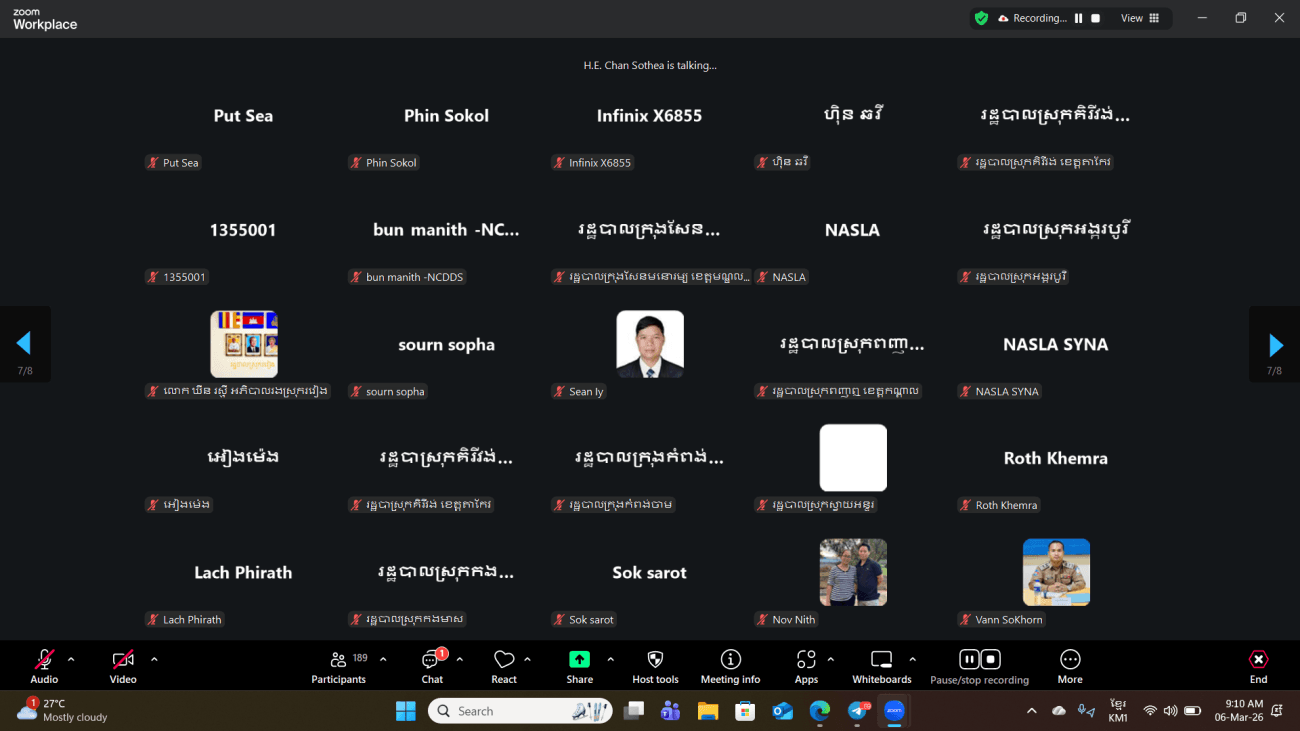1300x731 pixels.
Task: Expand share options chevron next to Share
Action: (x=610, y=660)
